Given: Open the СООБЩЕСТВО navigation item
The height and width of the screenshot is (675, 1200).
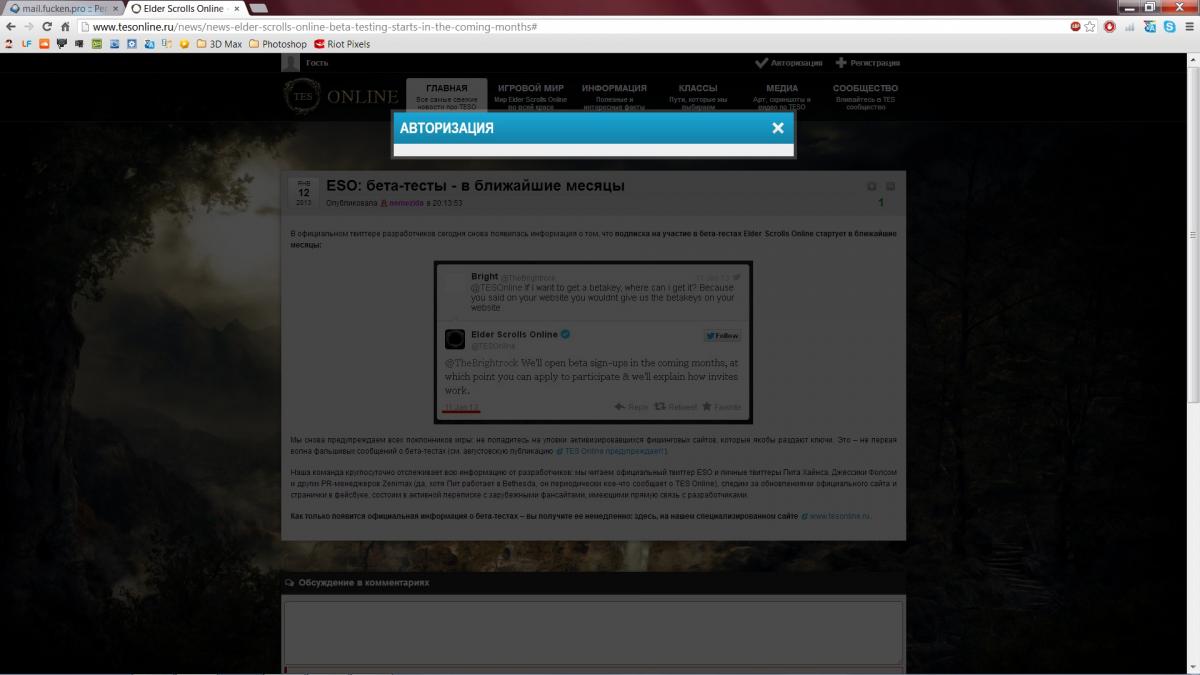Looking at the screenshot, I should [865, 96].
